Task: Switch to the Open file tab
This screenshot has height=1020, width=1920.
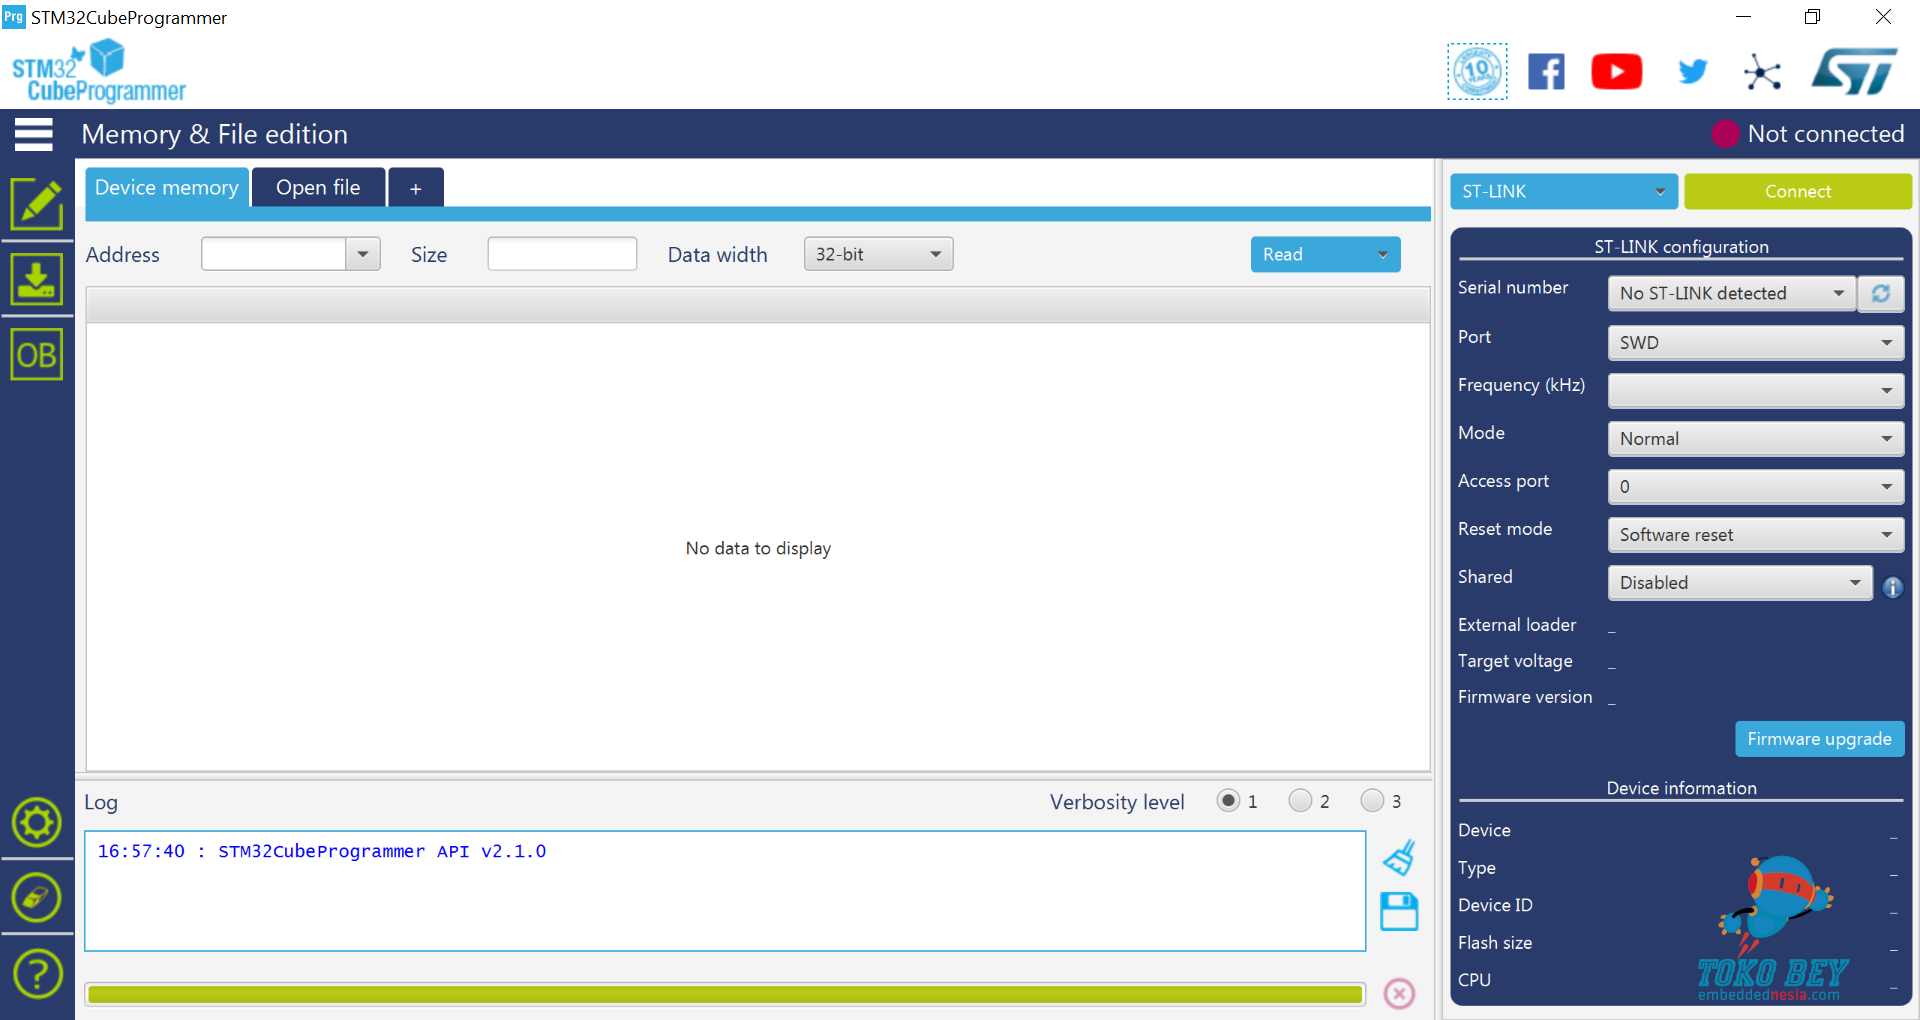Action: tap(318, 187)
